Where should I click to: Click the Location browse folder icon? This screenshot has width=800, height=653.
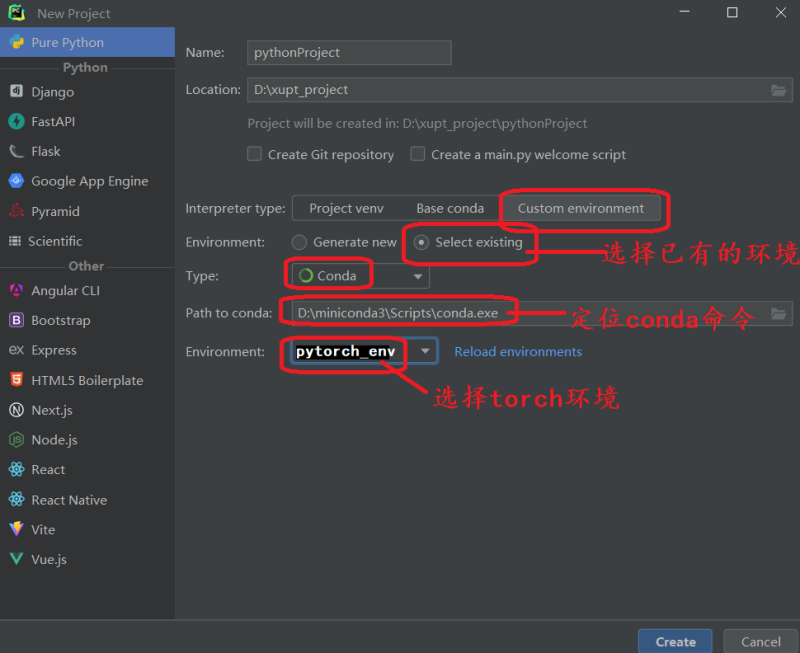point(778,90)
